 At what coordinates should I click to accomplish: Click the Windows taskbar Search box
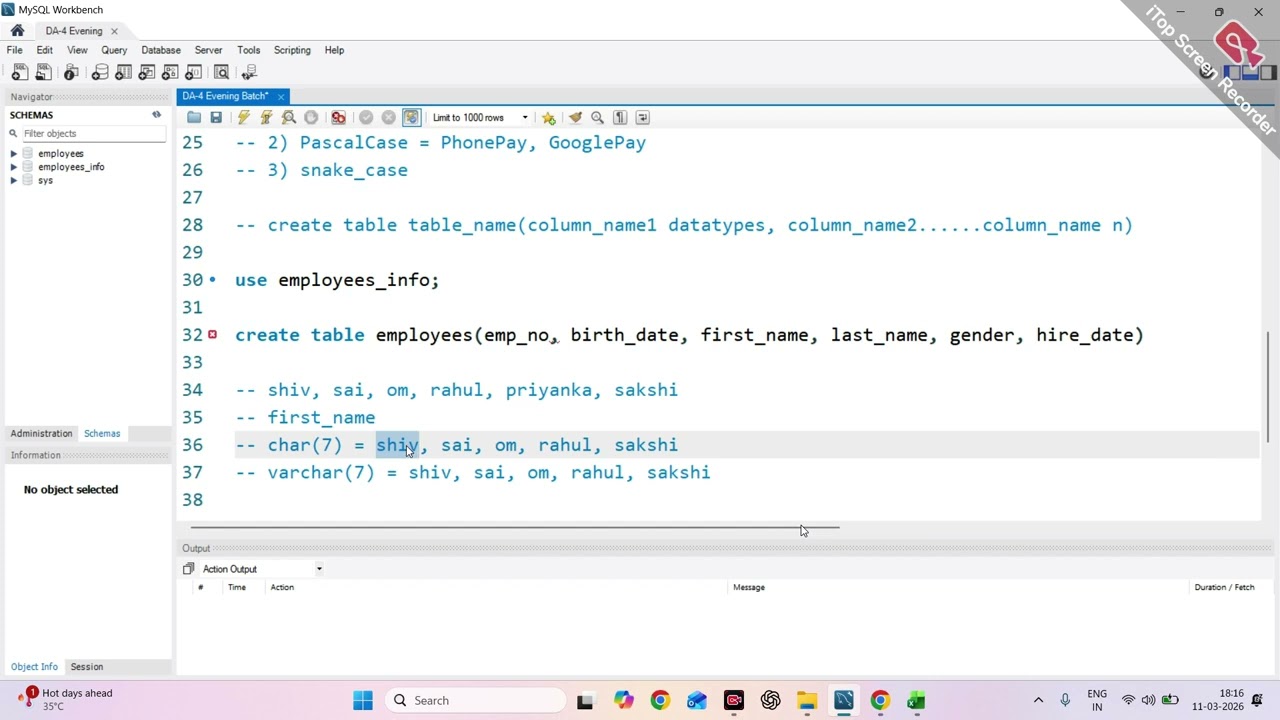coord(474,701)
